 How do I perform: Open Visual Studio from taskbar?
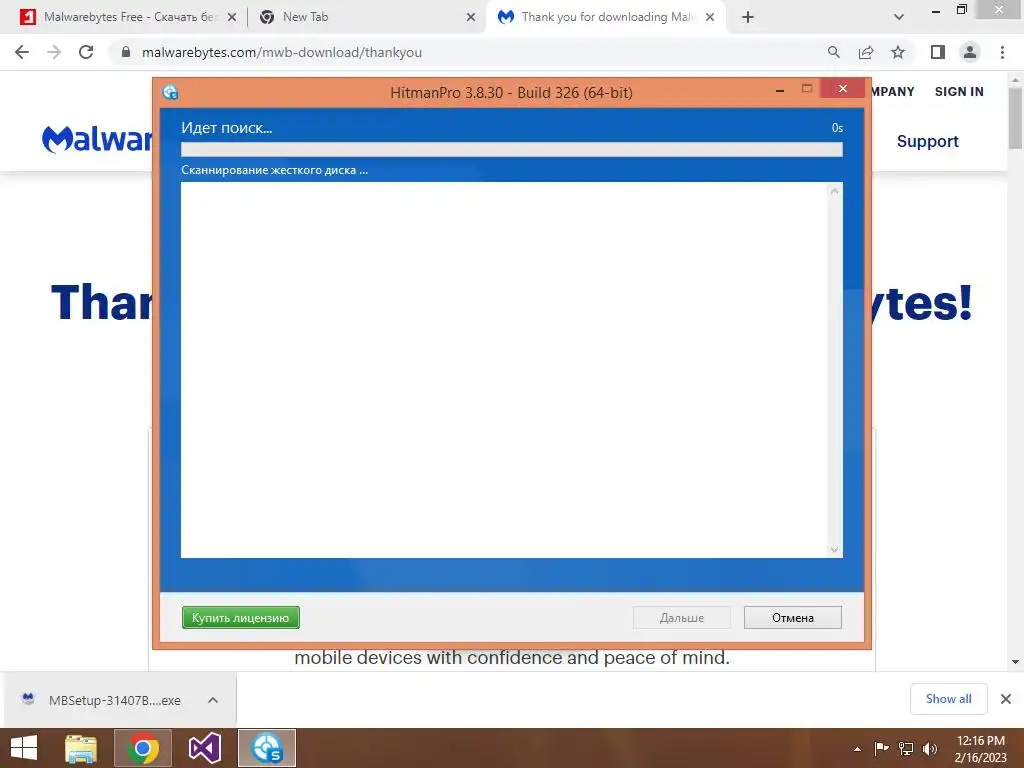pyautogui.click(x=204, y=748)
